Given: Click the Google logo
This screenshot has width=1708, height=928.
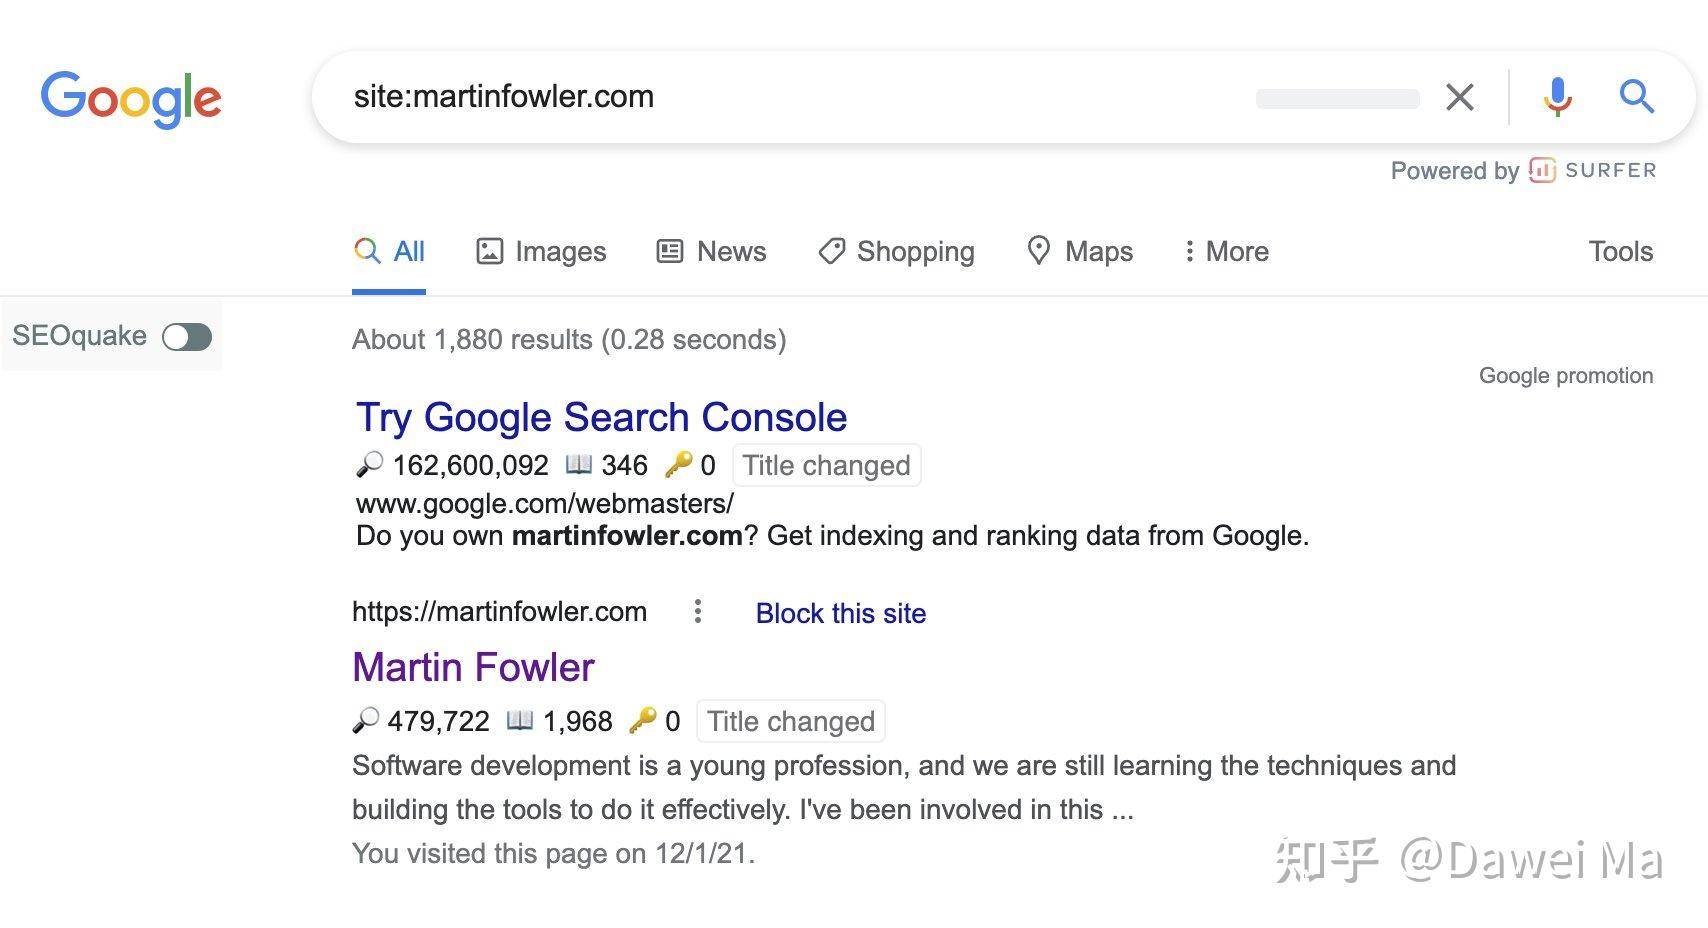Looking at the screenshot, I should coord(131,99).
